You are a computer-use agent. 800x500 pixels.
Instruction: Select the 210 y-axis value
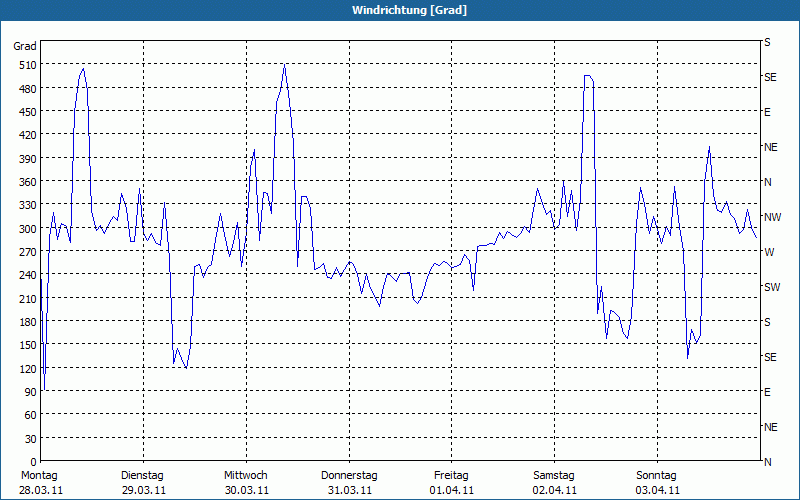point(28,298)
